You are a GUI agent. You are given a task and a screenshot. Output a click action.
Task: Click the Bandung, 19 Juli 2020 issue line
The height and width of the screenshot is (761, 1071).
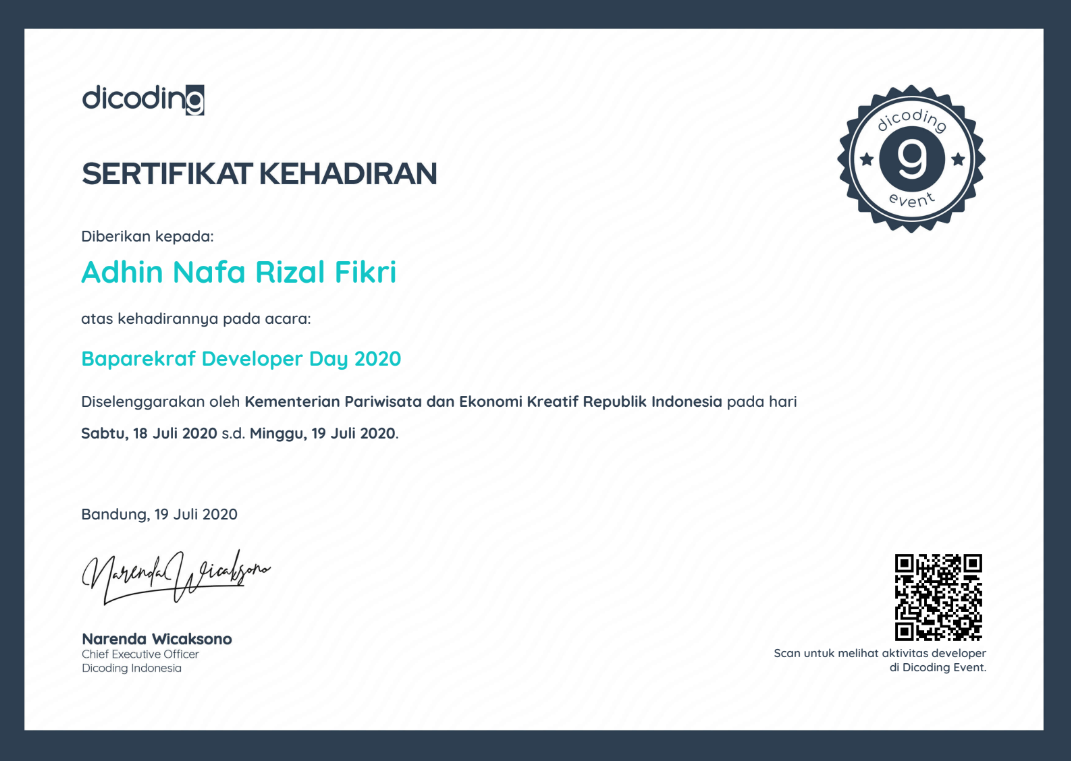[x=159, y=514]
